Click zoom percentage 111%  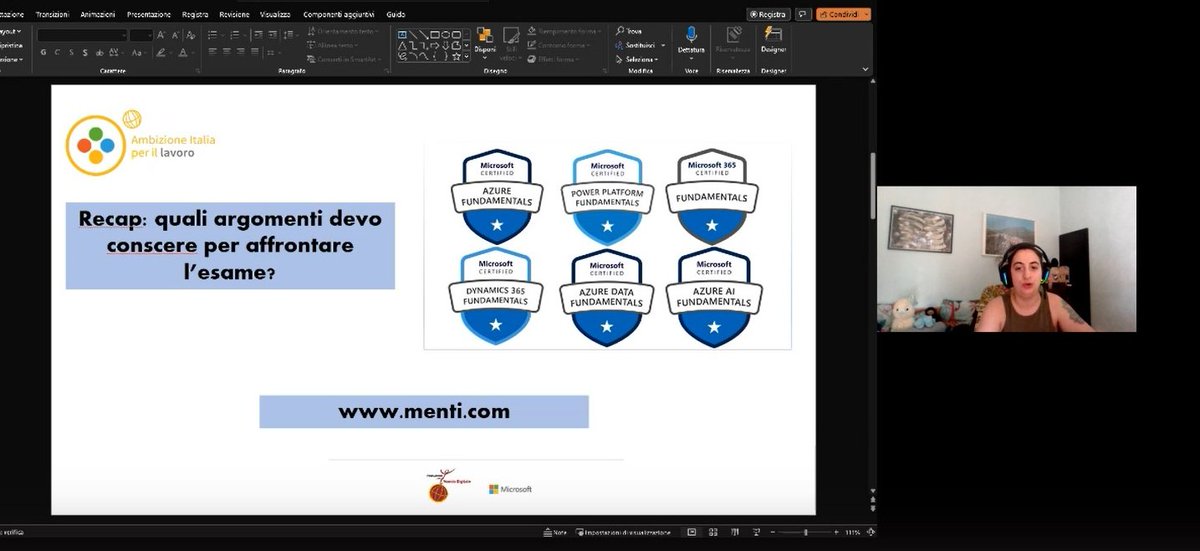point(853,532)
